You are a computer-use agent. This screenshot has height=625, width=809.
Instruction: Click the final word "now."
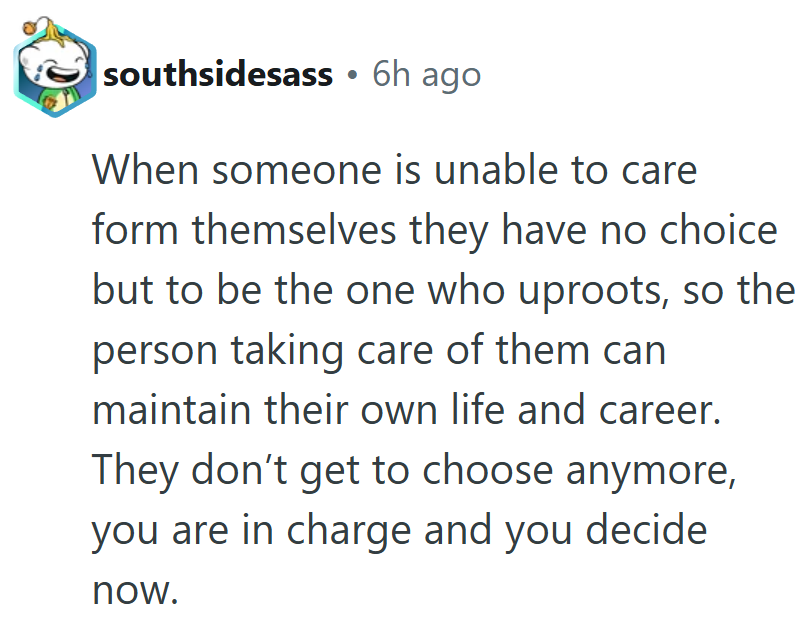pos(135,591)
